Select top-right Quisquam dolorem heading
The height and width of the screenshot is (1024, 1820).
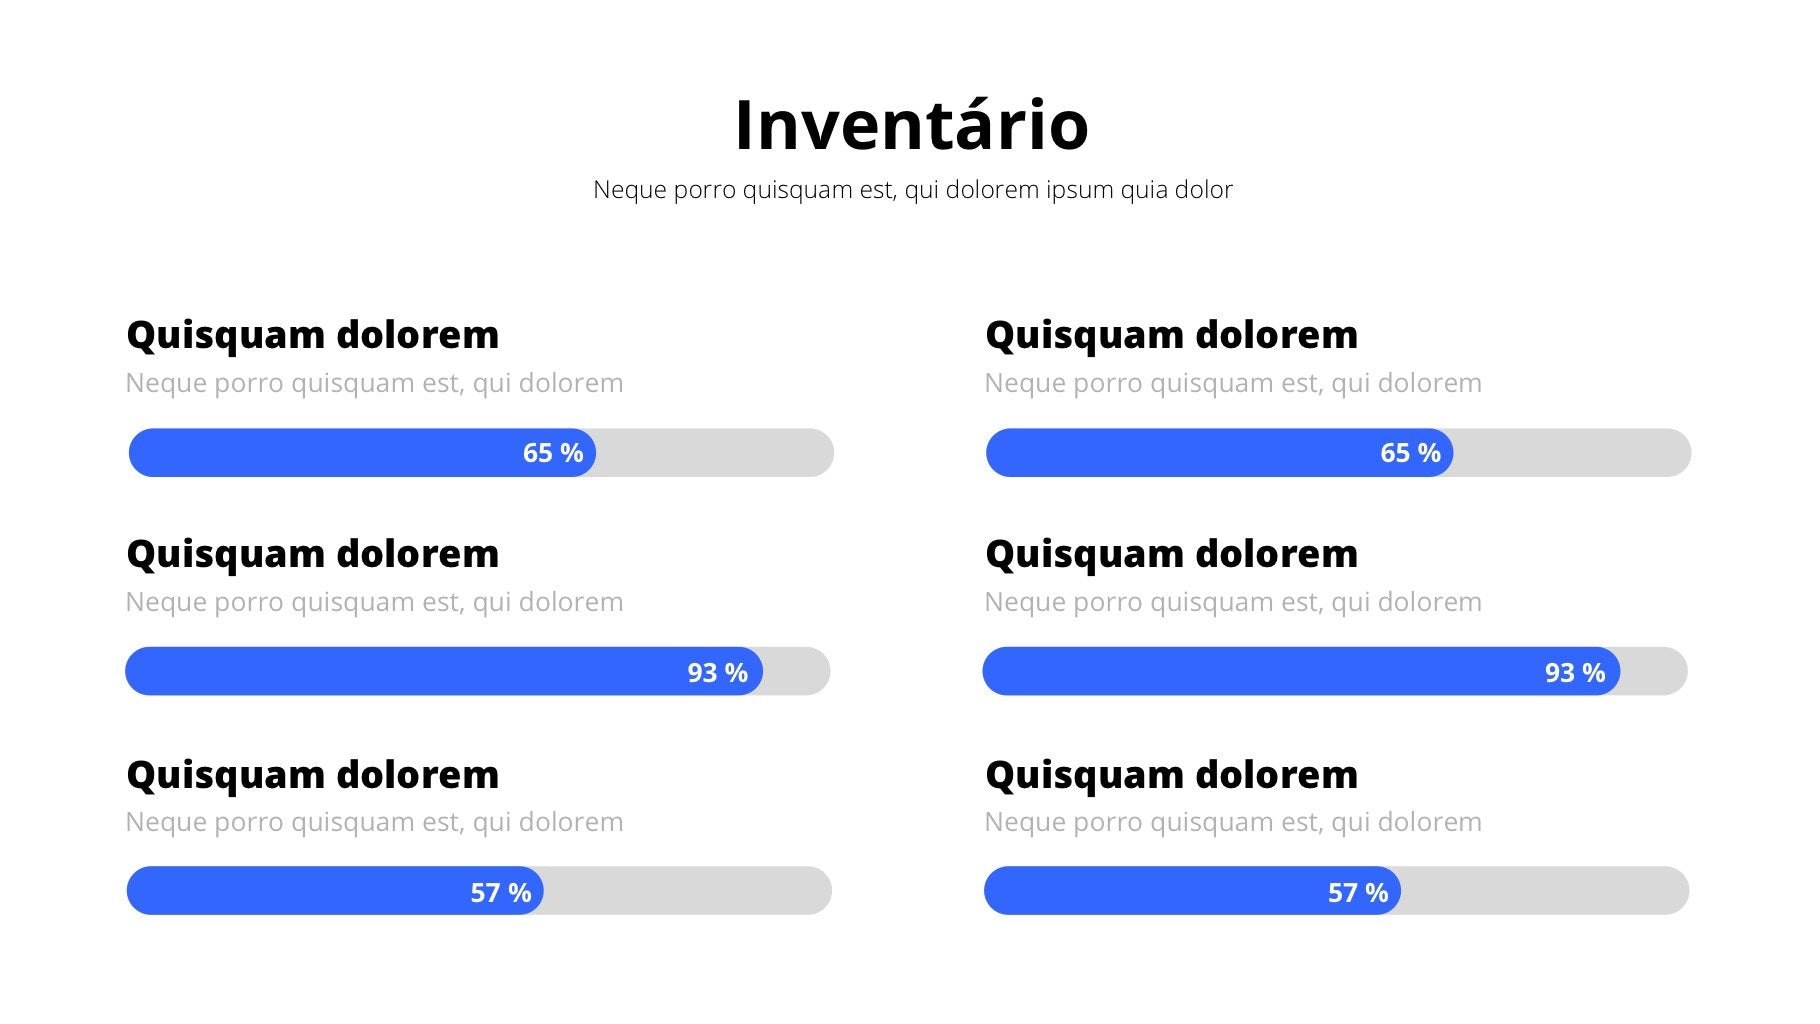click(x=1171, y=335)
